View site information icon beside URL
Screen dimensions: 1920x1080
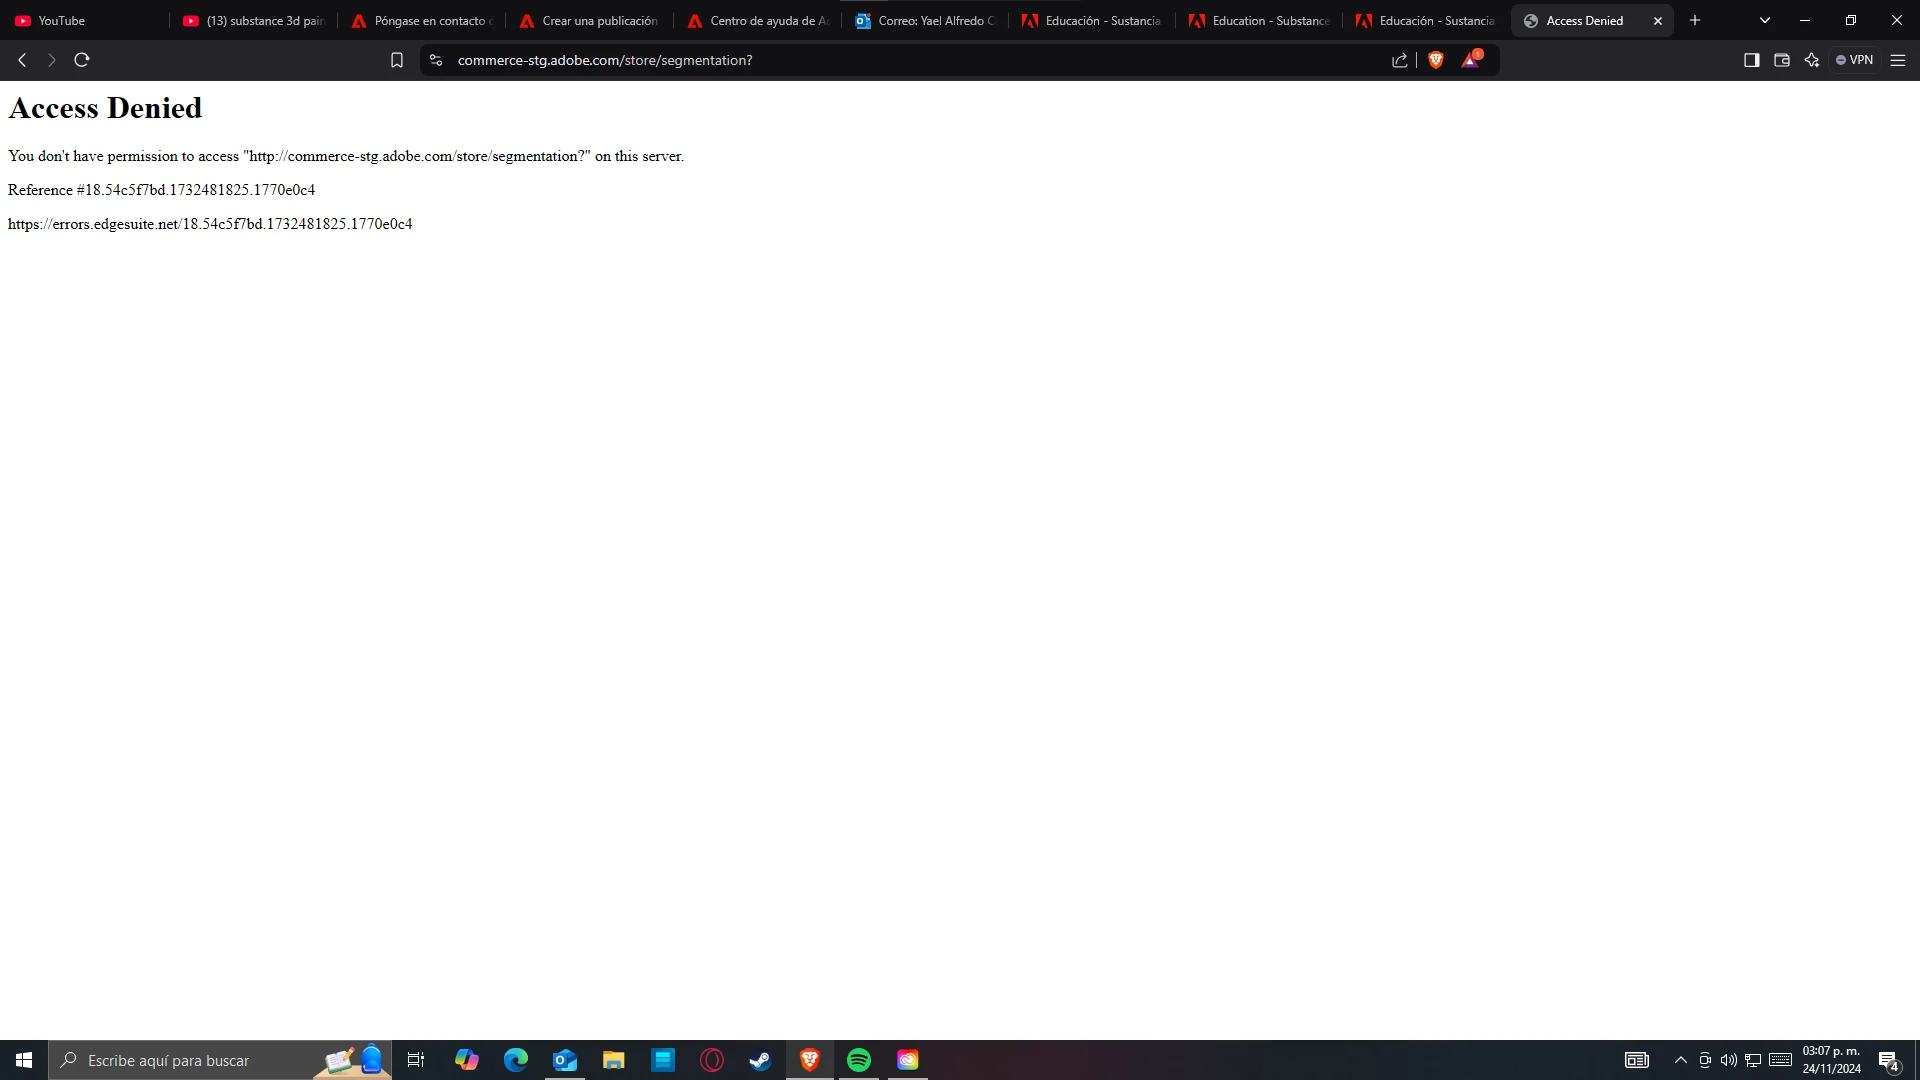coord(436,60)
